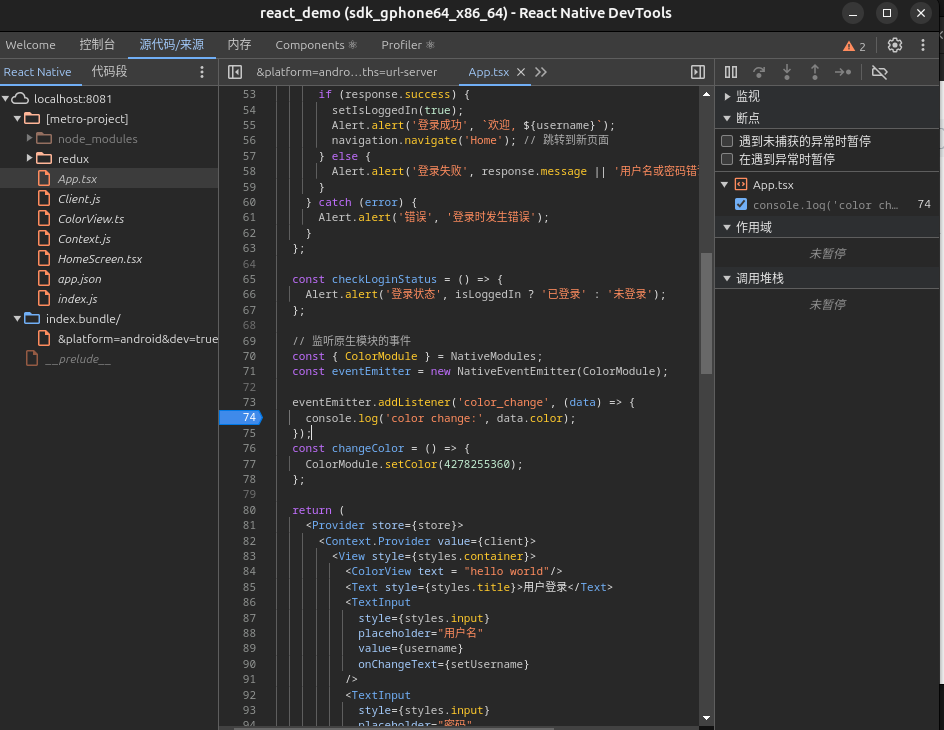Open the warnings count indicator
The image size is (944, 730).
[x=854, y=46]
